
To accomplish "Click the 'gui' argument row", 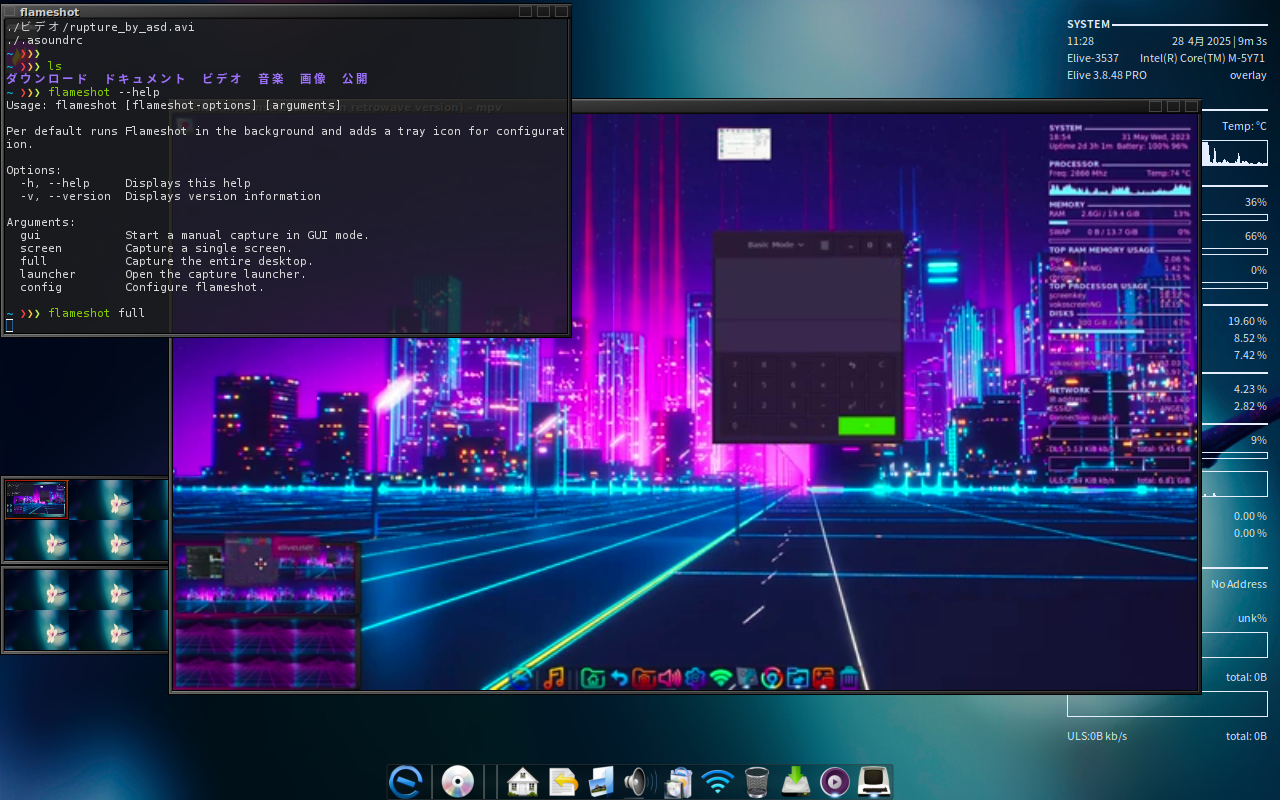I will click(x=195, y=235).
